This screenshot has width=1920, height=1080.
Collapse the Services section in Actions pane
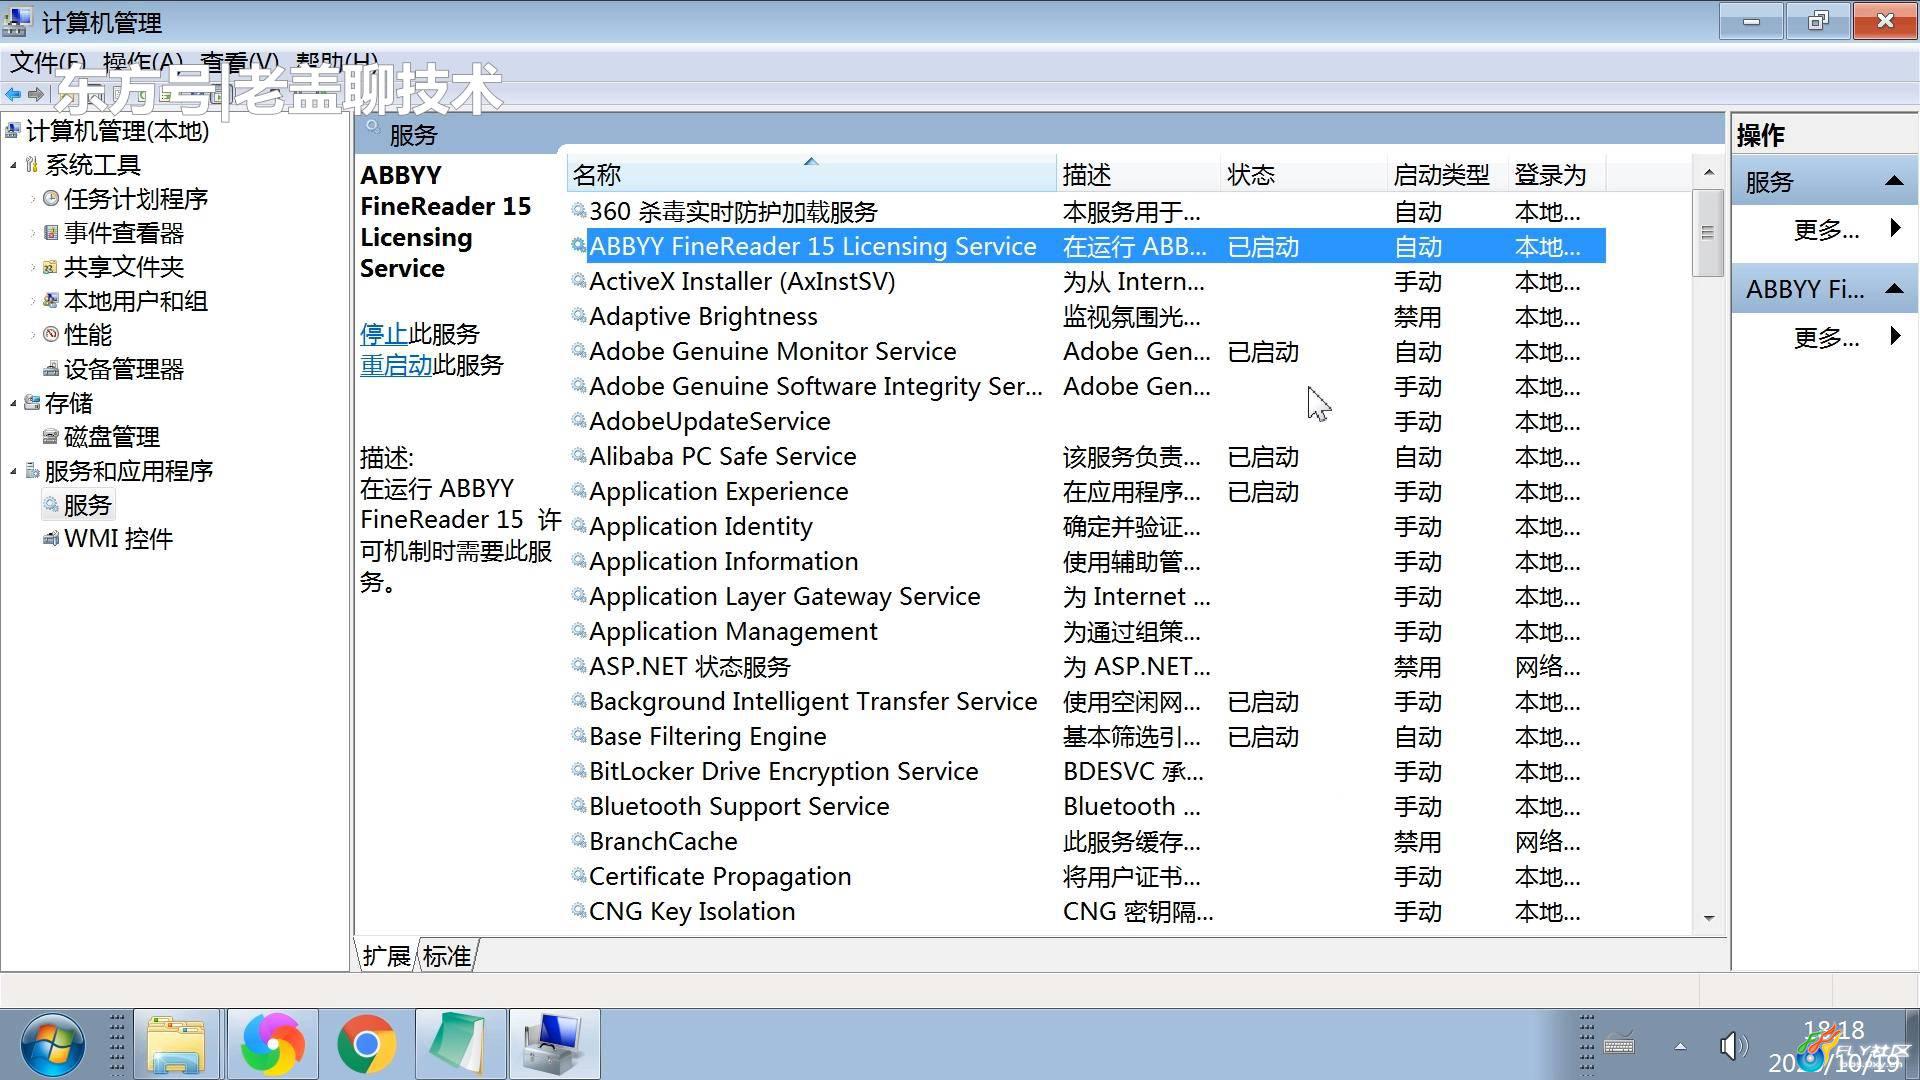pyautogui.click(x=1893, y=182)
